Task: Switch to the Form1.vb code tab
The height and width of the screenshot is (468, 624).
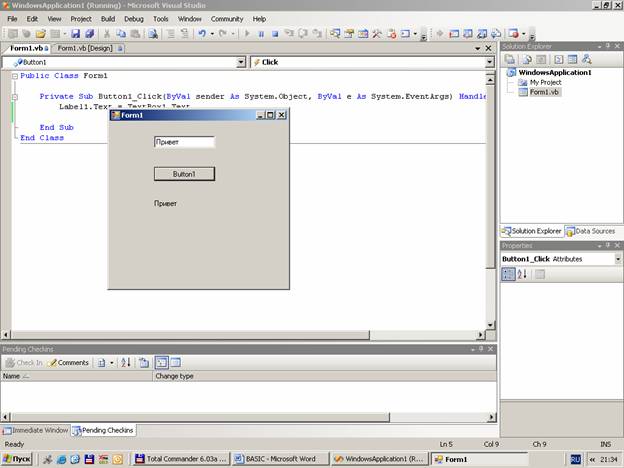Action: tap(27, 48)
